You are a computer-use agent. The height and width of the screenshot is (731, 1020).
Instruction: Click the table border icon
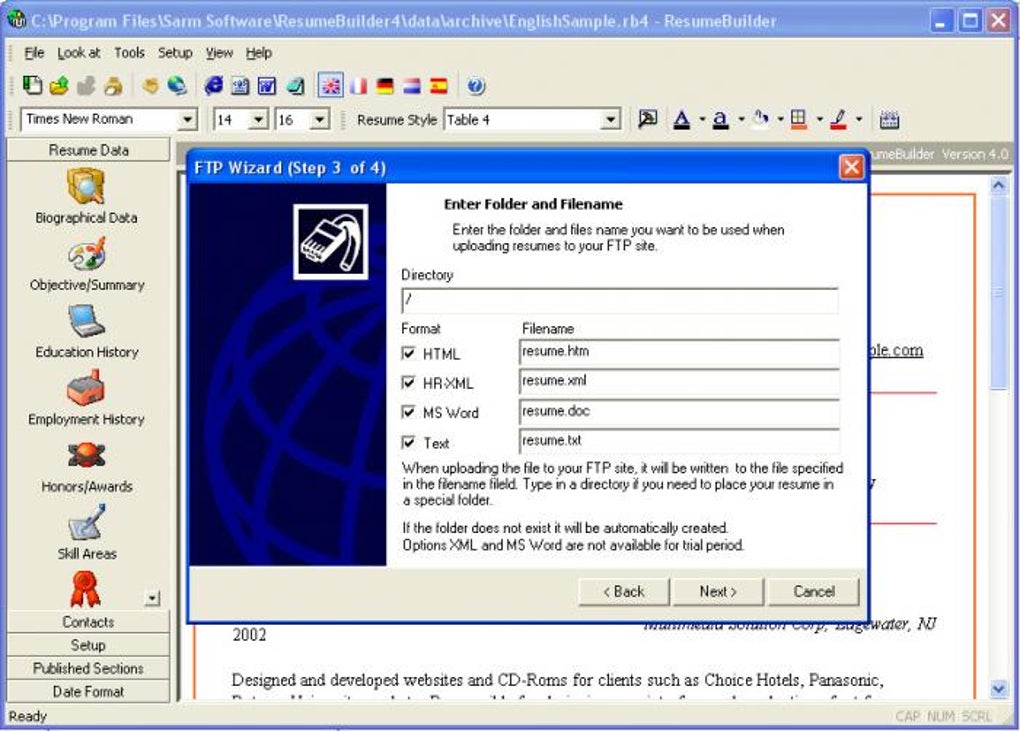tap(799, 120)
